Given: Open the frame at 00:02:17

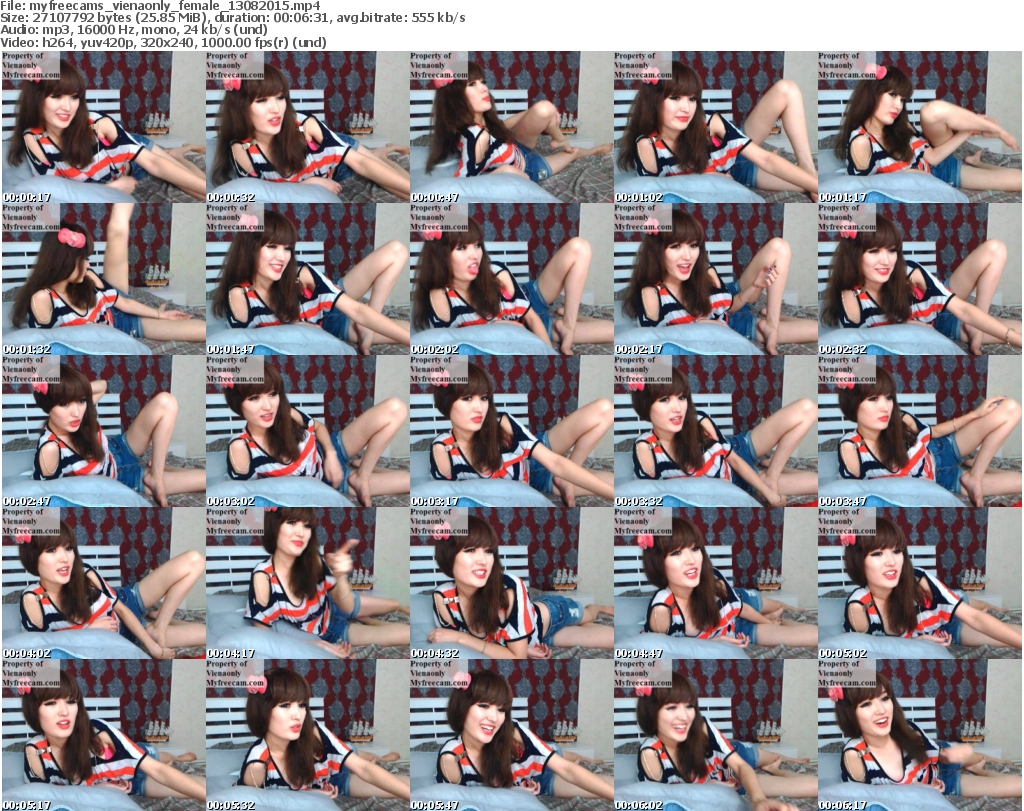Looking at the screenshot, I should (x=715, y=279).
